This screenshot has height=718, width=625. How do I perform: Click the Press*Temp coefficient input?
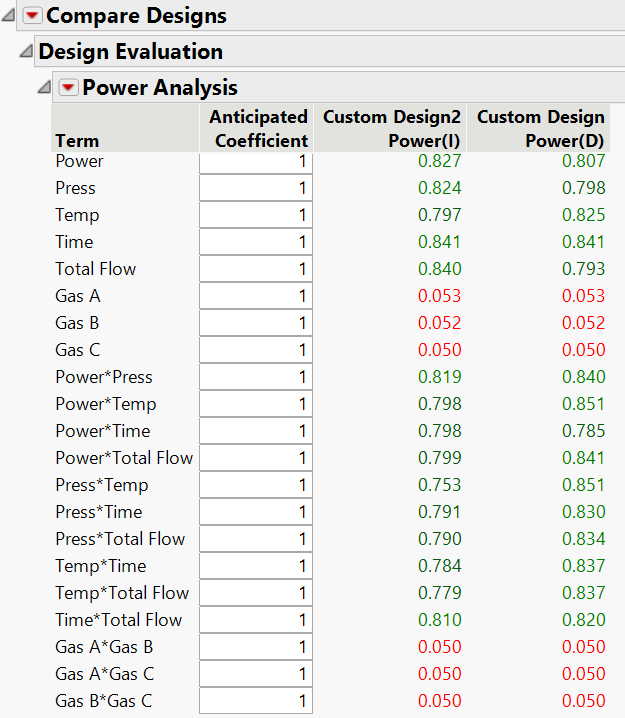[x=256, y=485]
